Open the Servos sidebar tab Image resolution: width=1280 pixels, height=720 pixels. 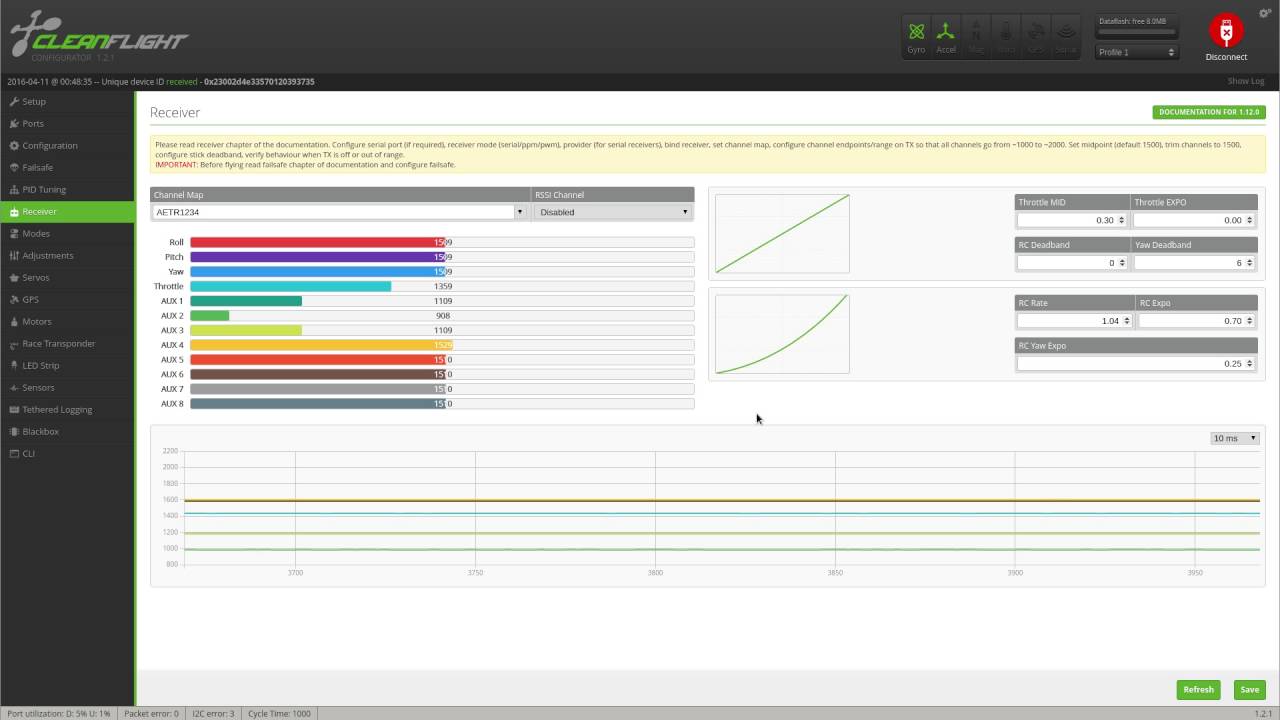[x=67, y=278]
